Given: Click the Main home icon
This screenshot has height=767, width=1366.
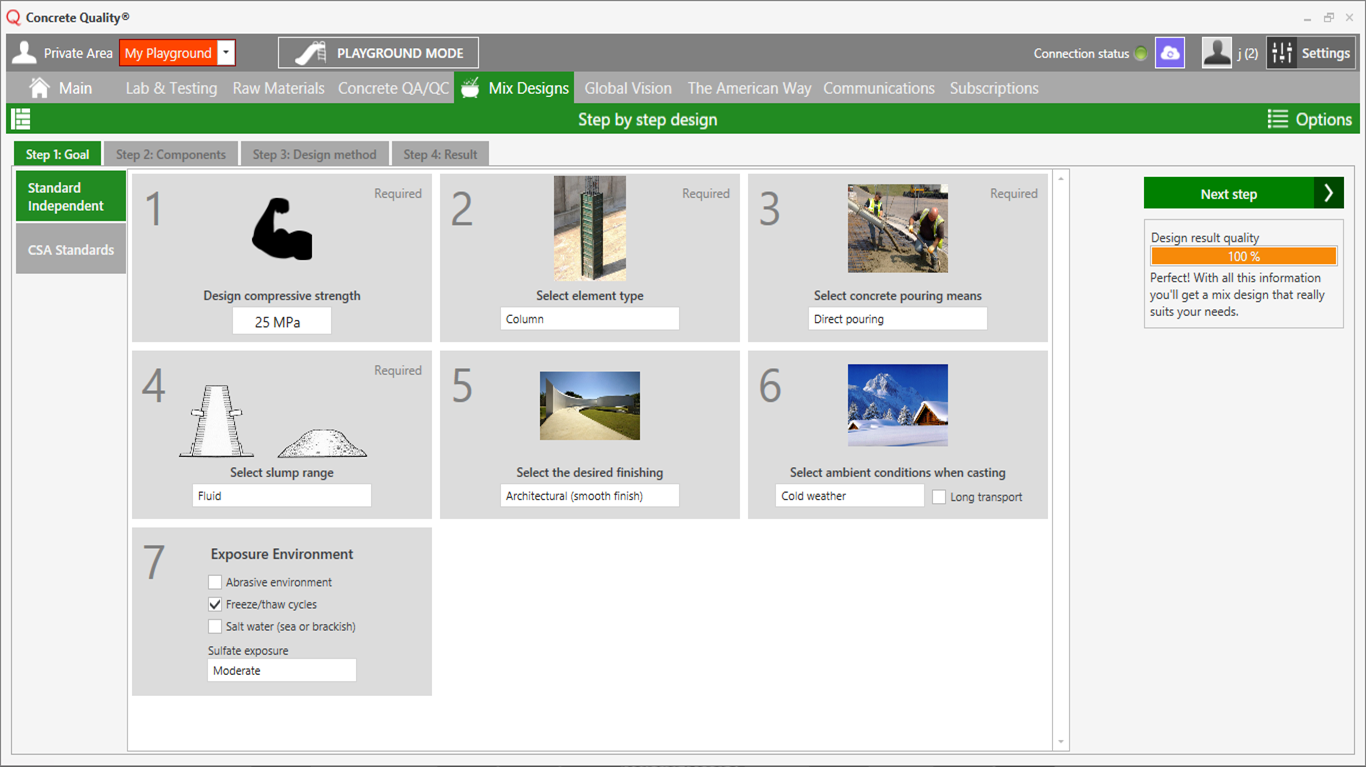Looking at the screenshot, I should 40,88.
